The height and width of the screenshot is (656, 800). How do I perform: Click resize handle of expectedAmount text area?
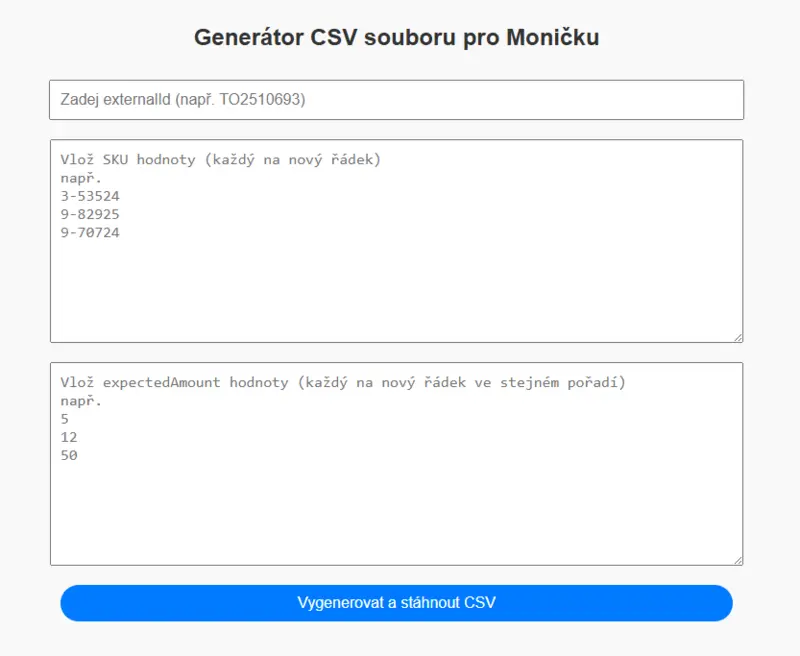[738, 560]
